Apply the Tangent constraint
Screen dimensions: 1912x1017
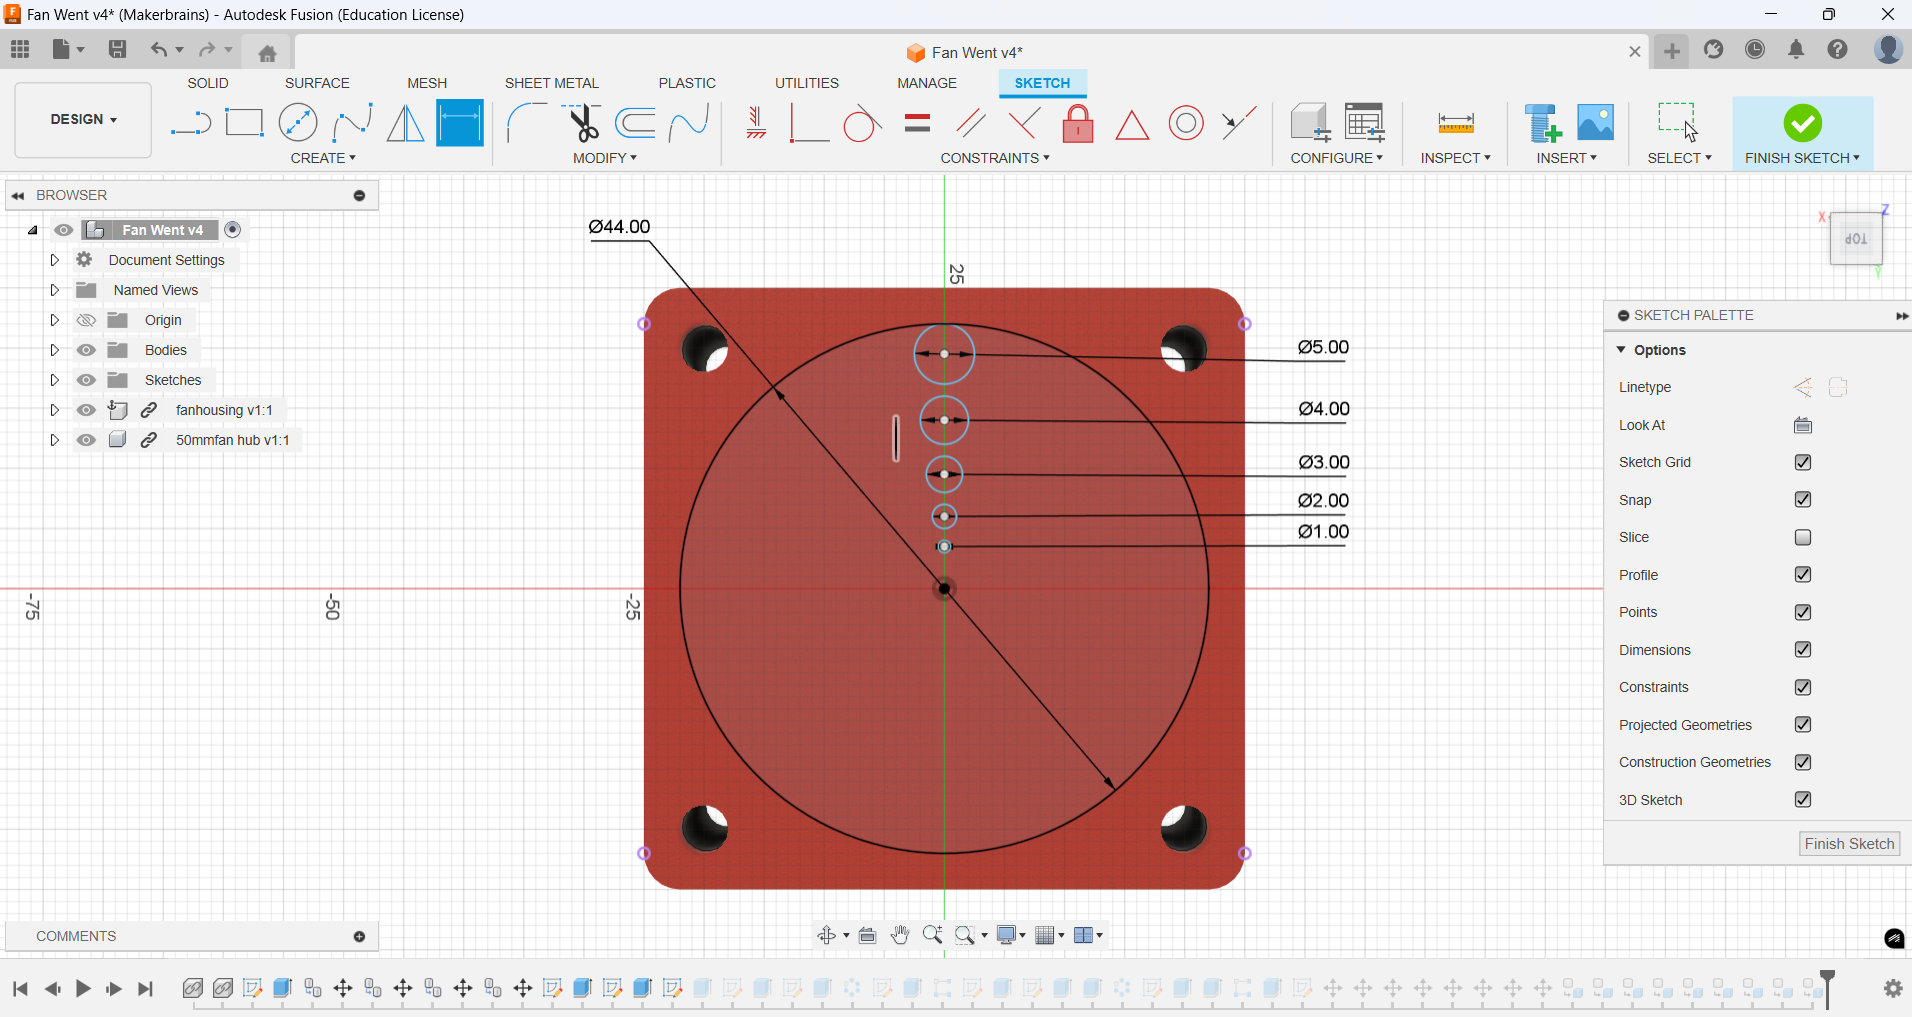862,124
